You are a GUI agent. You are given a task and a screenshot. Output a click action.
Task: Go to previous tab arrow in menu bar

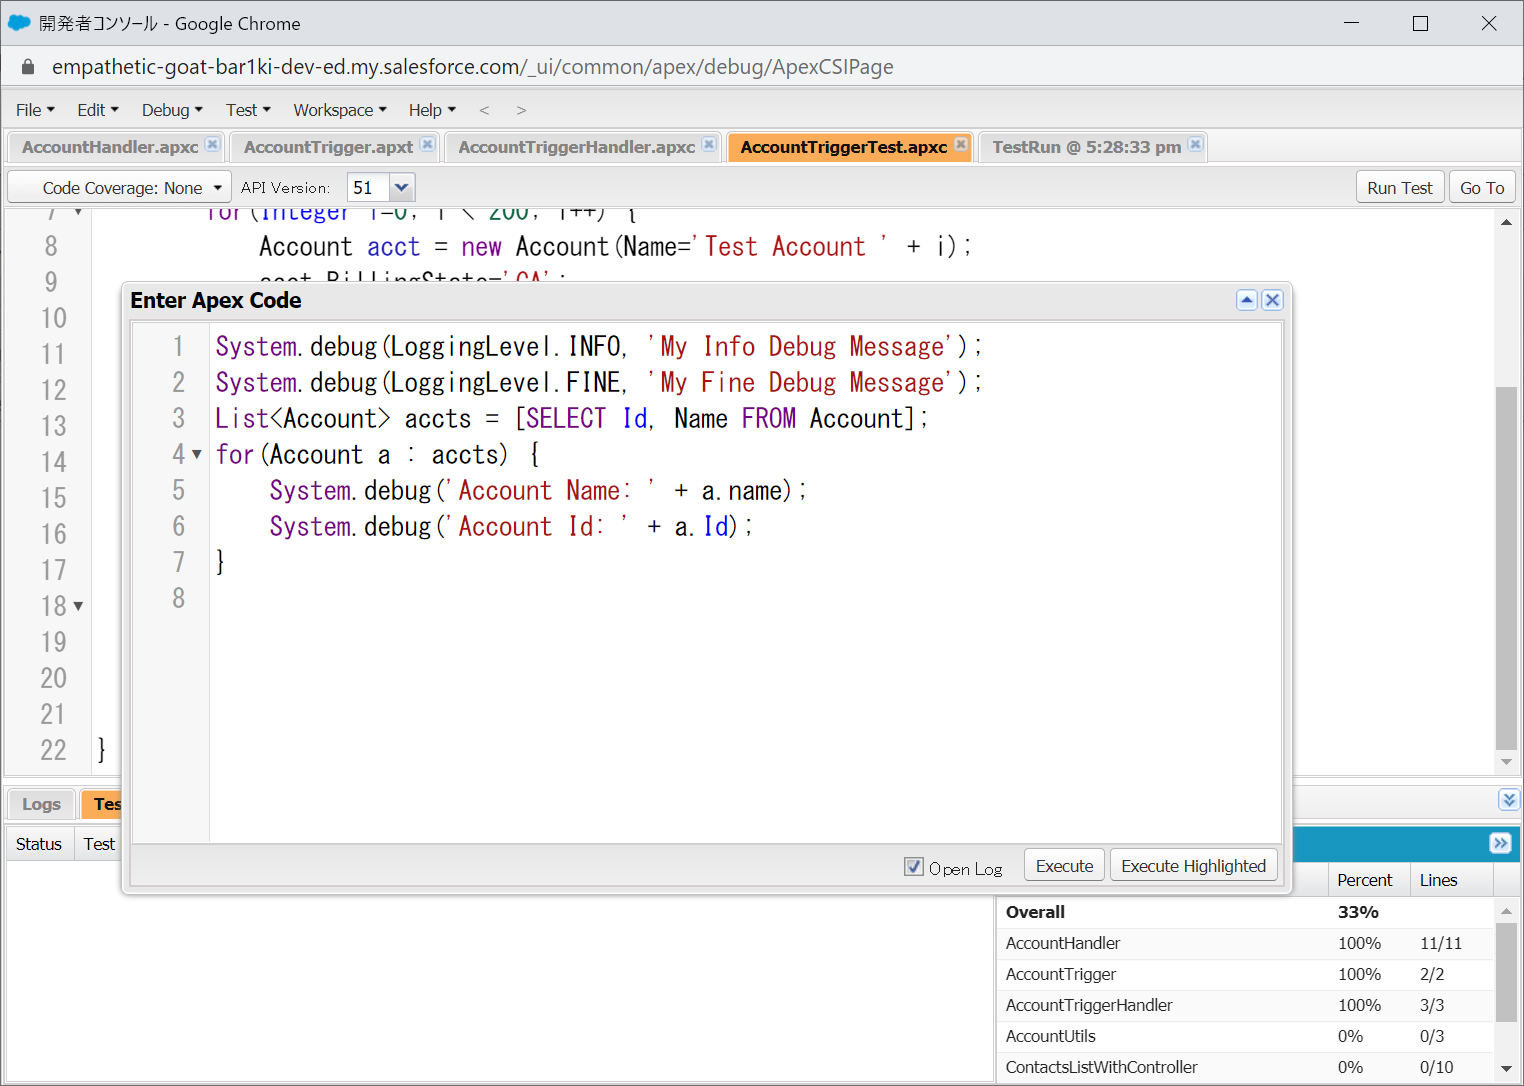point(484,110)
